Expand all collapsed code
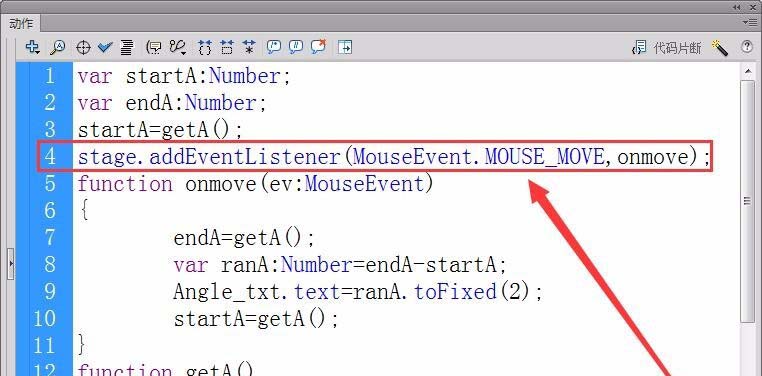This screenshot has width=762, height=376. (249, 48)
